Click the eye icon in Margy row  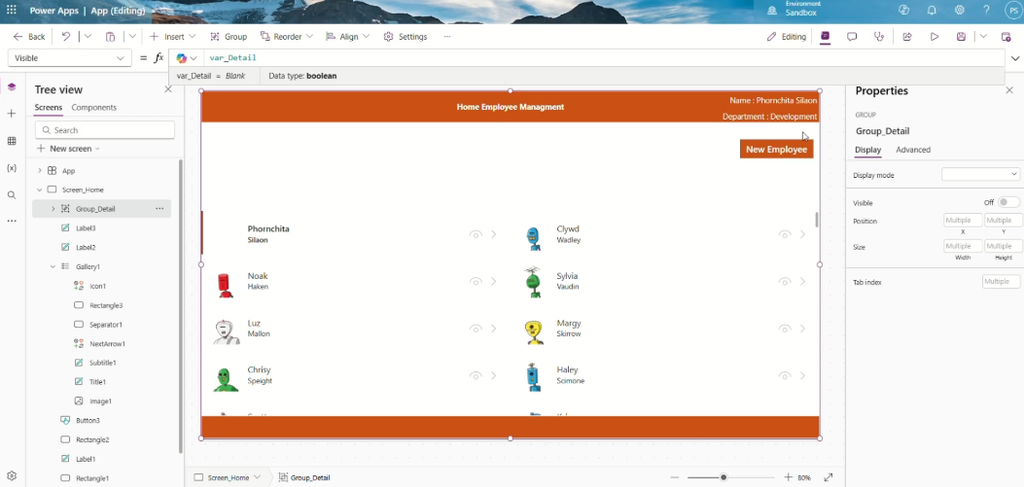click(785, 328)
